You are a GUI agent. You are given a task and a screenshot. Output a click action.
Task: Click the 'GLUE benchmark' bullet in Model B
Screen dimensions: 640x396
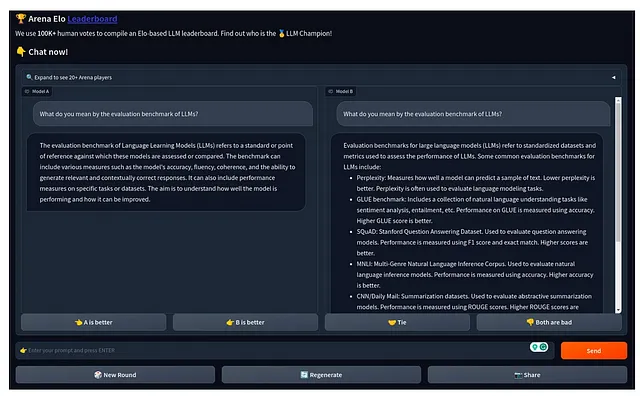(x=476, y=210)
